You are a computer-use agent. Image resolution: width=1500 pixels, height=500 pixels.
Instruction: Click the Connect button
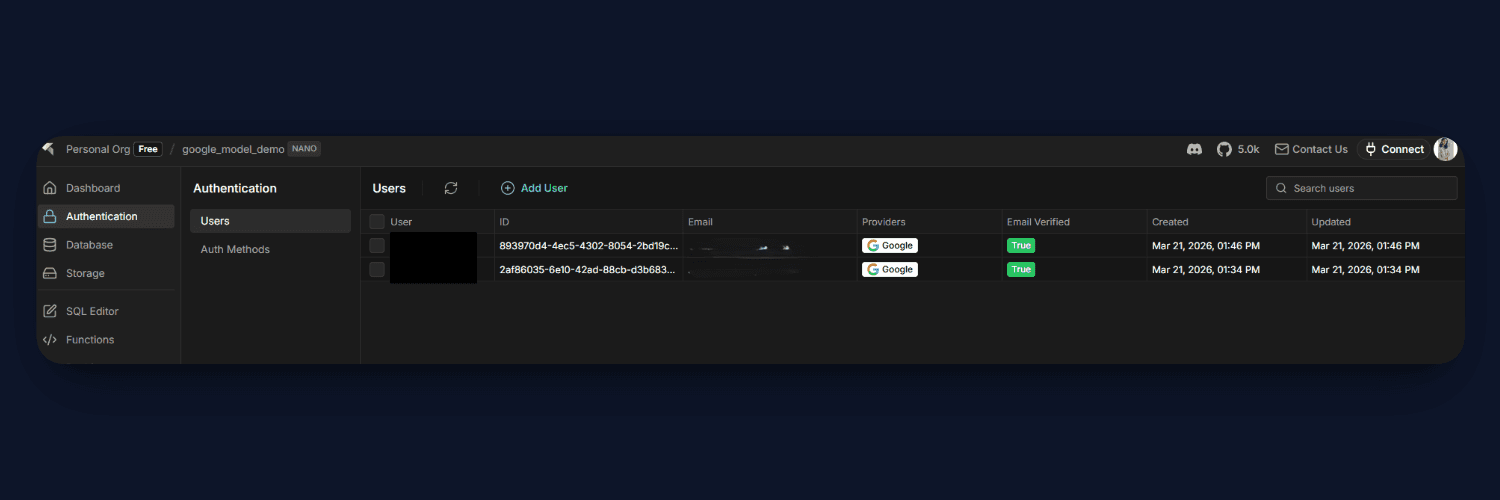1394,149
